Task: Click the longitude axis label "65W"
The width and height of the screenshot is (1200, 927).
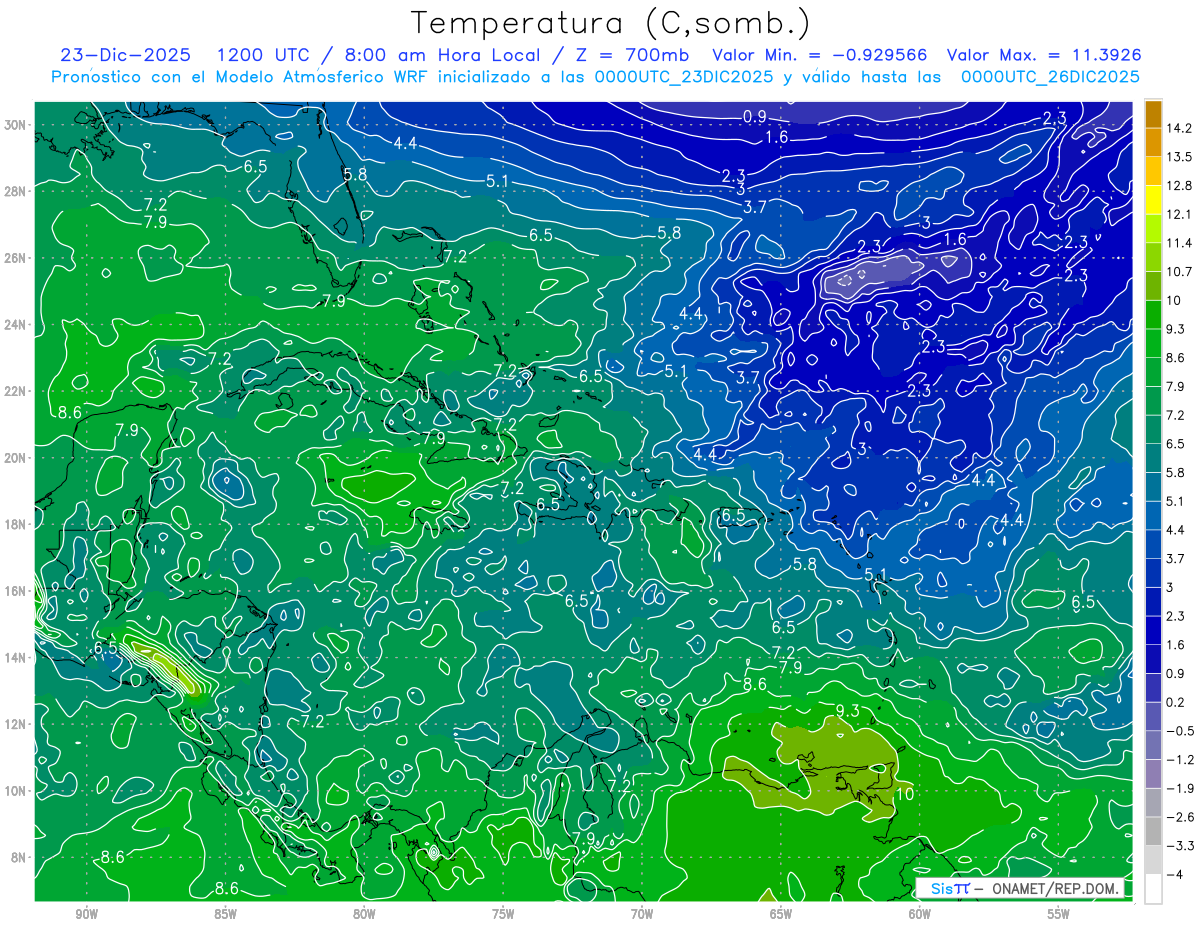Action: [781, 914]
